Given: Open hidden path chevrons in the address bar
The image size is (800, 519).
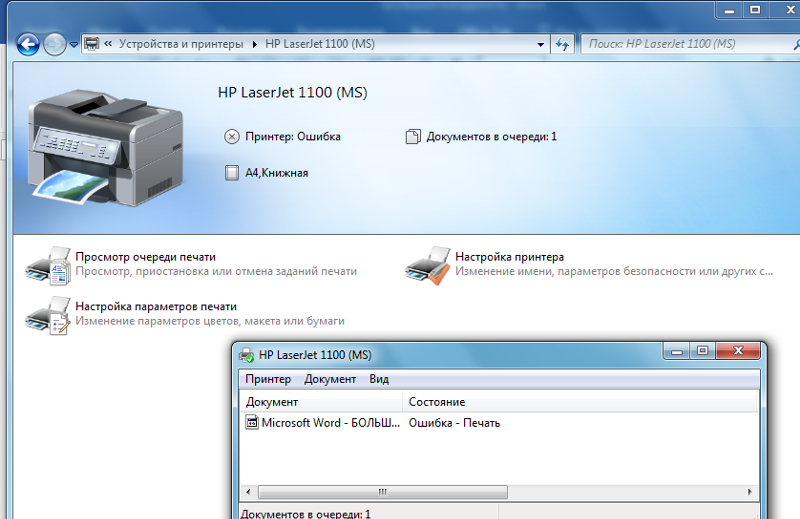Looking at the screenshot, I should pyautogui.click(x=108, y=44).
